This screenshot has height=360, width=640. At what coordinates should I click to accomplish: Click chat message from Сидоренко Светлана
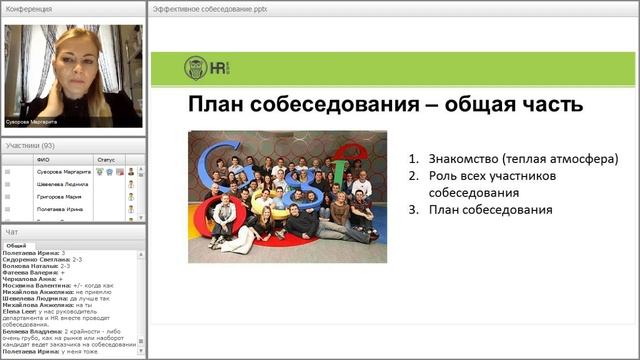[x=42, y=260]
